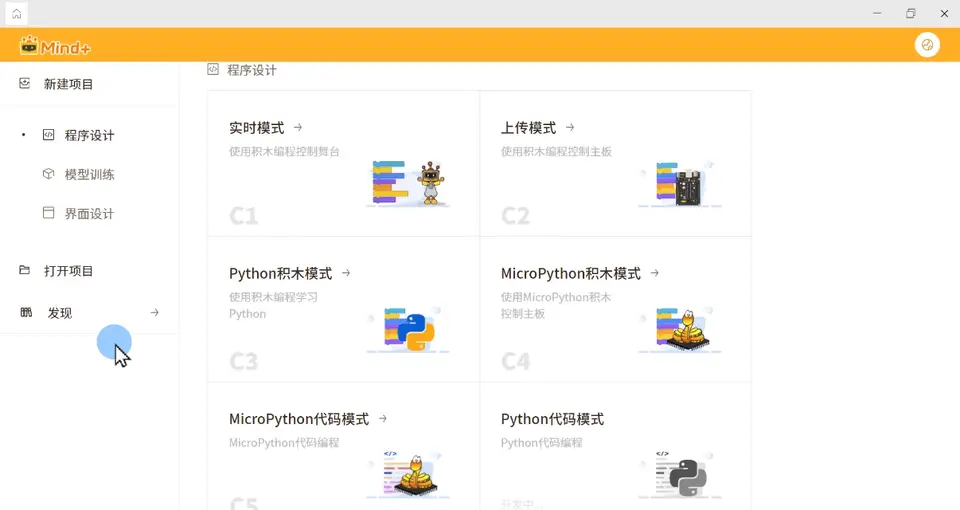Viewport: 960px width, 510px height.
Task: Select 界面设计 in the sidebar
Action: point(89,214)
